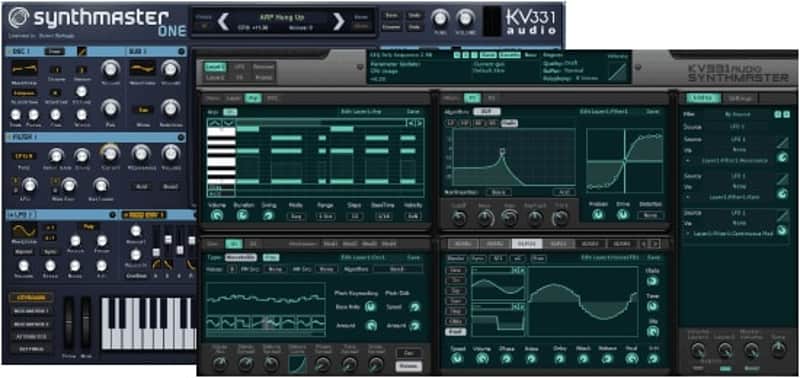Viewport: 800px width, 378px height.
Task: Open Arp Range dropdown
Action: pyautogui.click(x=325, y=216)
